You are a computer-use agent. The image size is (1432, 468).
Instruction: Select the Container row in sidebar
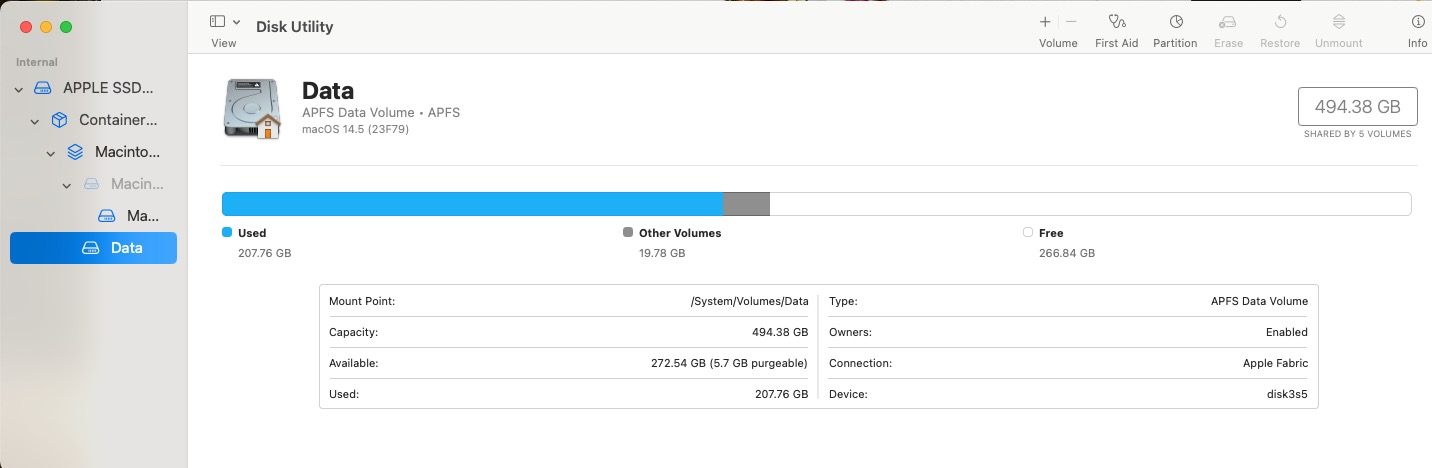(x=93, y=120)
